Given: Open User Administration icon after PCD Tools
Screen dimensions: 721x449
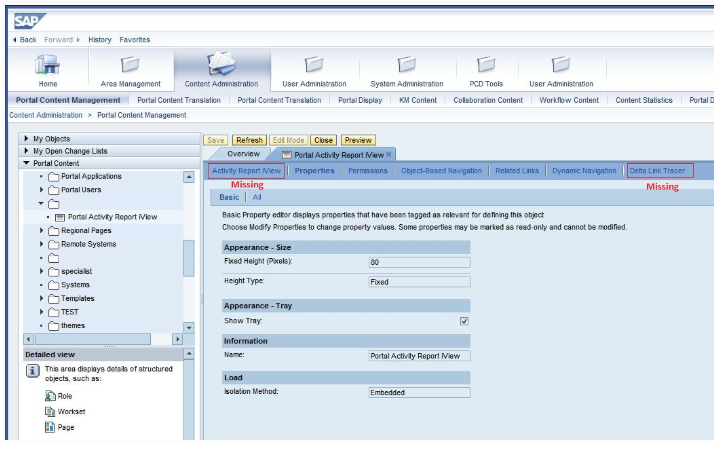Looking at the screenshot, I should click(561, 64).
